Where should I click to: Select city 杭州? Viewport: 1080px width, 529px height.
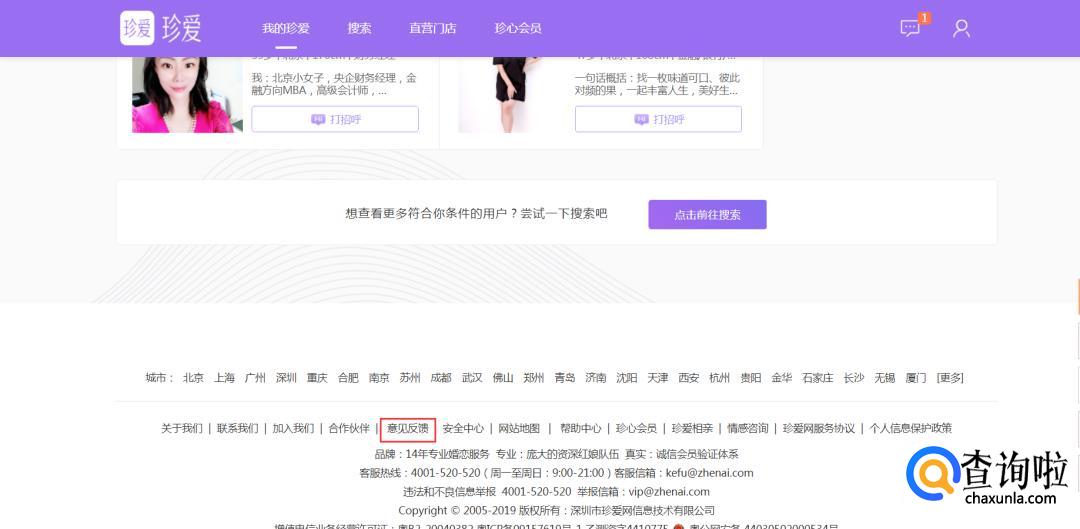point(720,378)
